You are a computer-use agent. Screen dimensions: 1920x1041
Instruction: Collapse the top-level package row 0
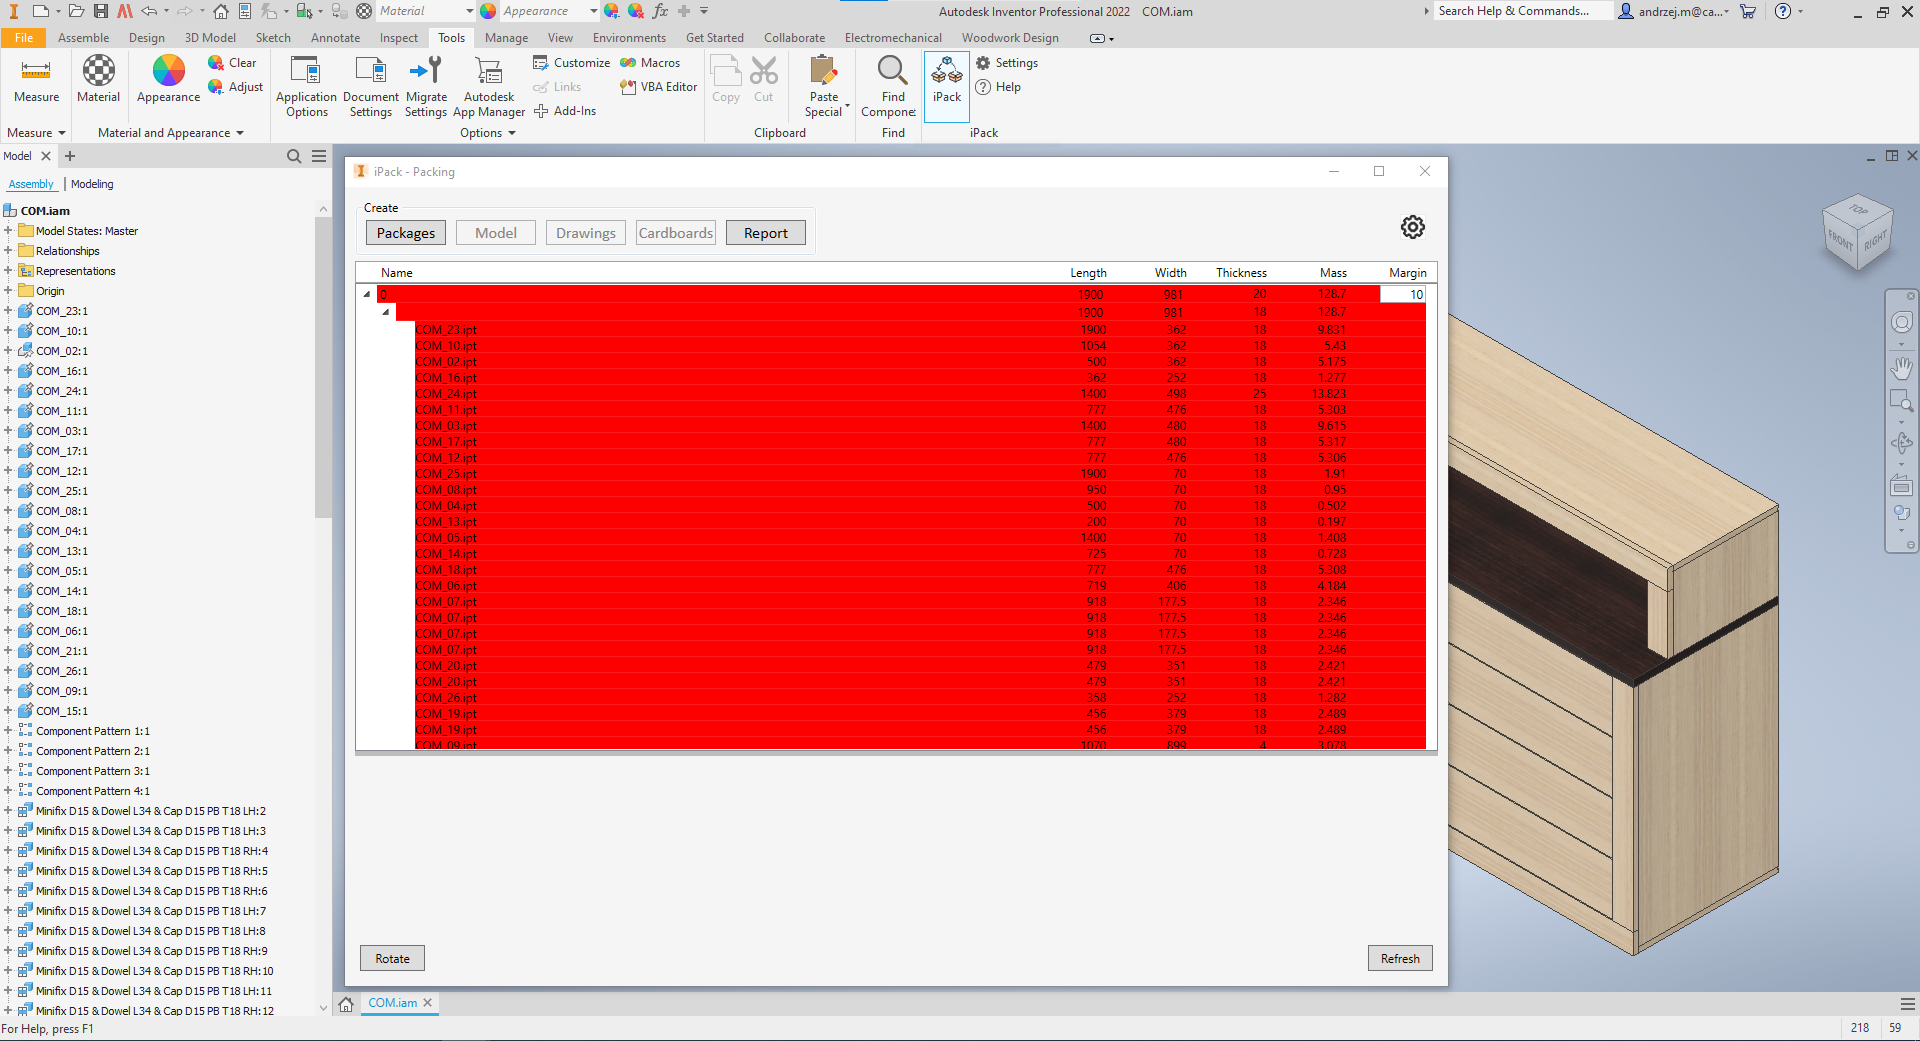(x=367, y=294)
